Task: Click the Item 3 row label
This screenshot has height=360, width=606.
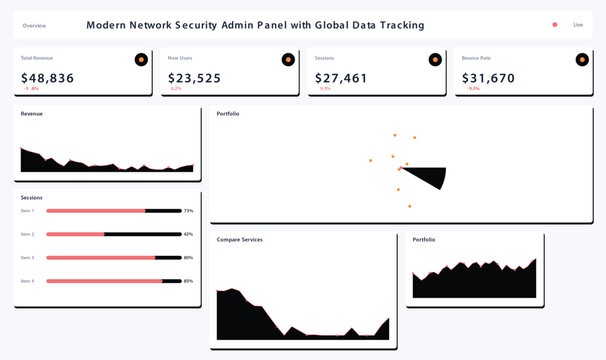Action: click(x=27, y=258)
